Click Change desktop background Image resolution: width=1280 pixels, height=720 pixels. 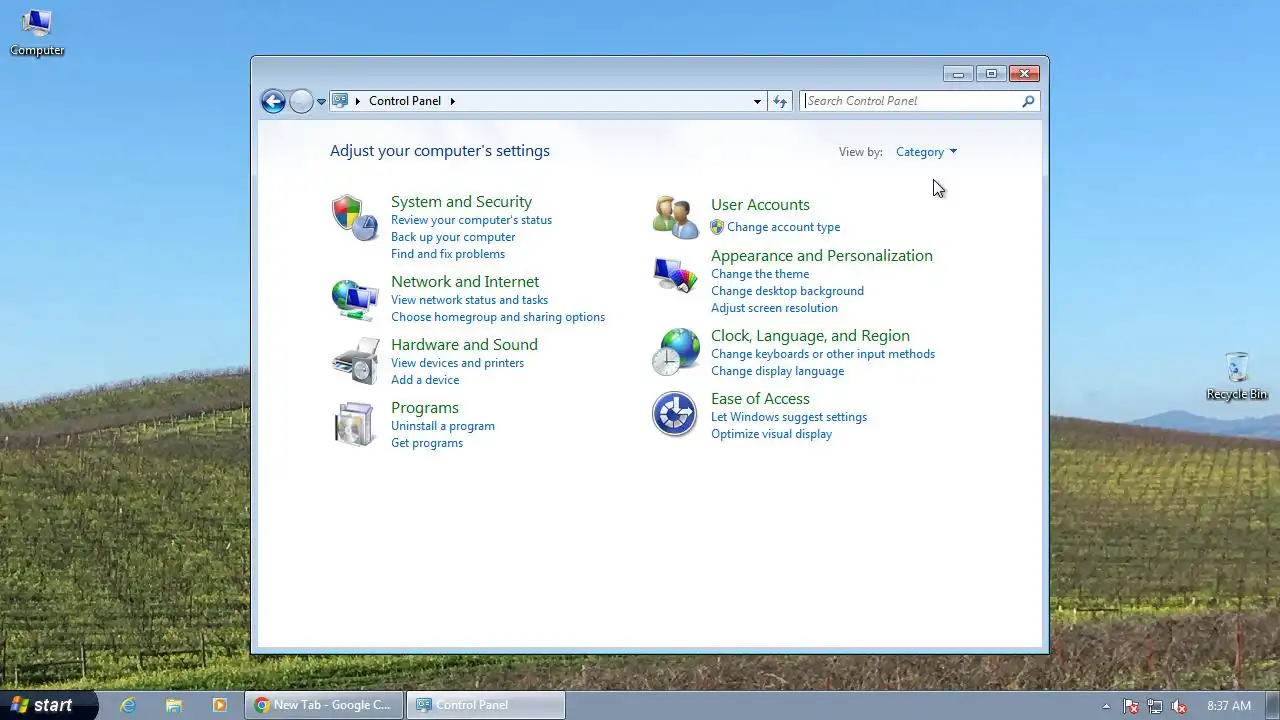pos(787,291)
